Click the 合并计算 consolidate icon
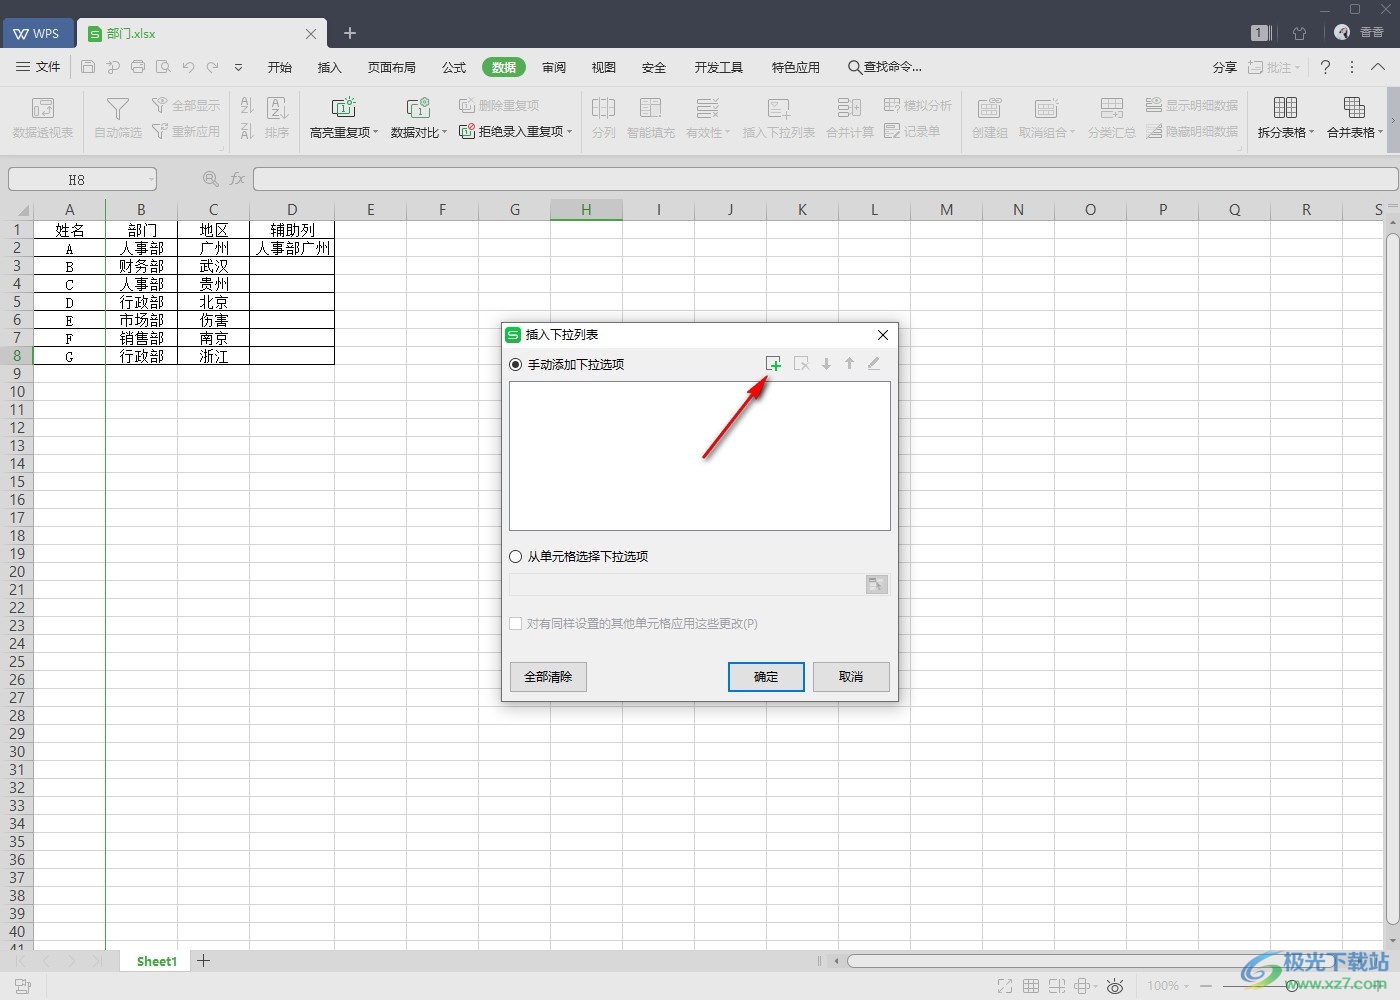The height and width of the screenshot is (1000, 1400). [x=849, y=107]
